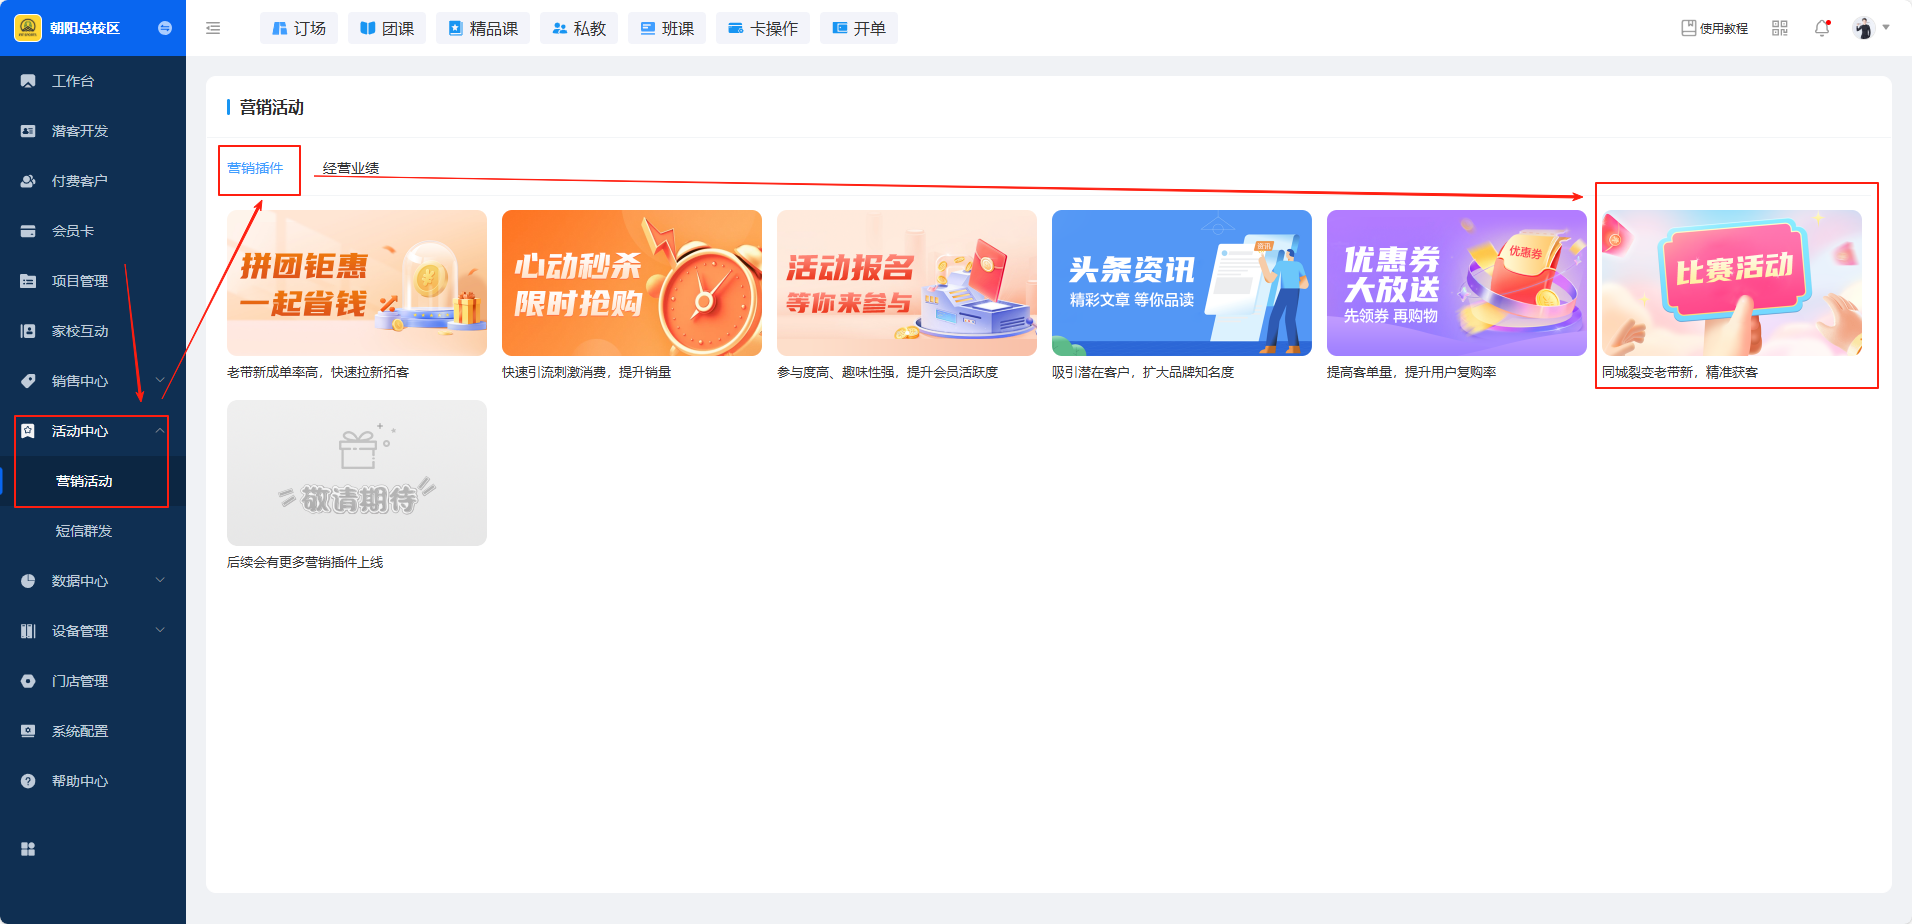Open the 比赛活动 plugin card

(1731, 283)
